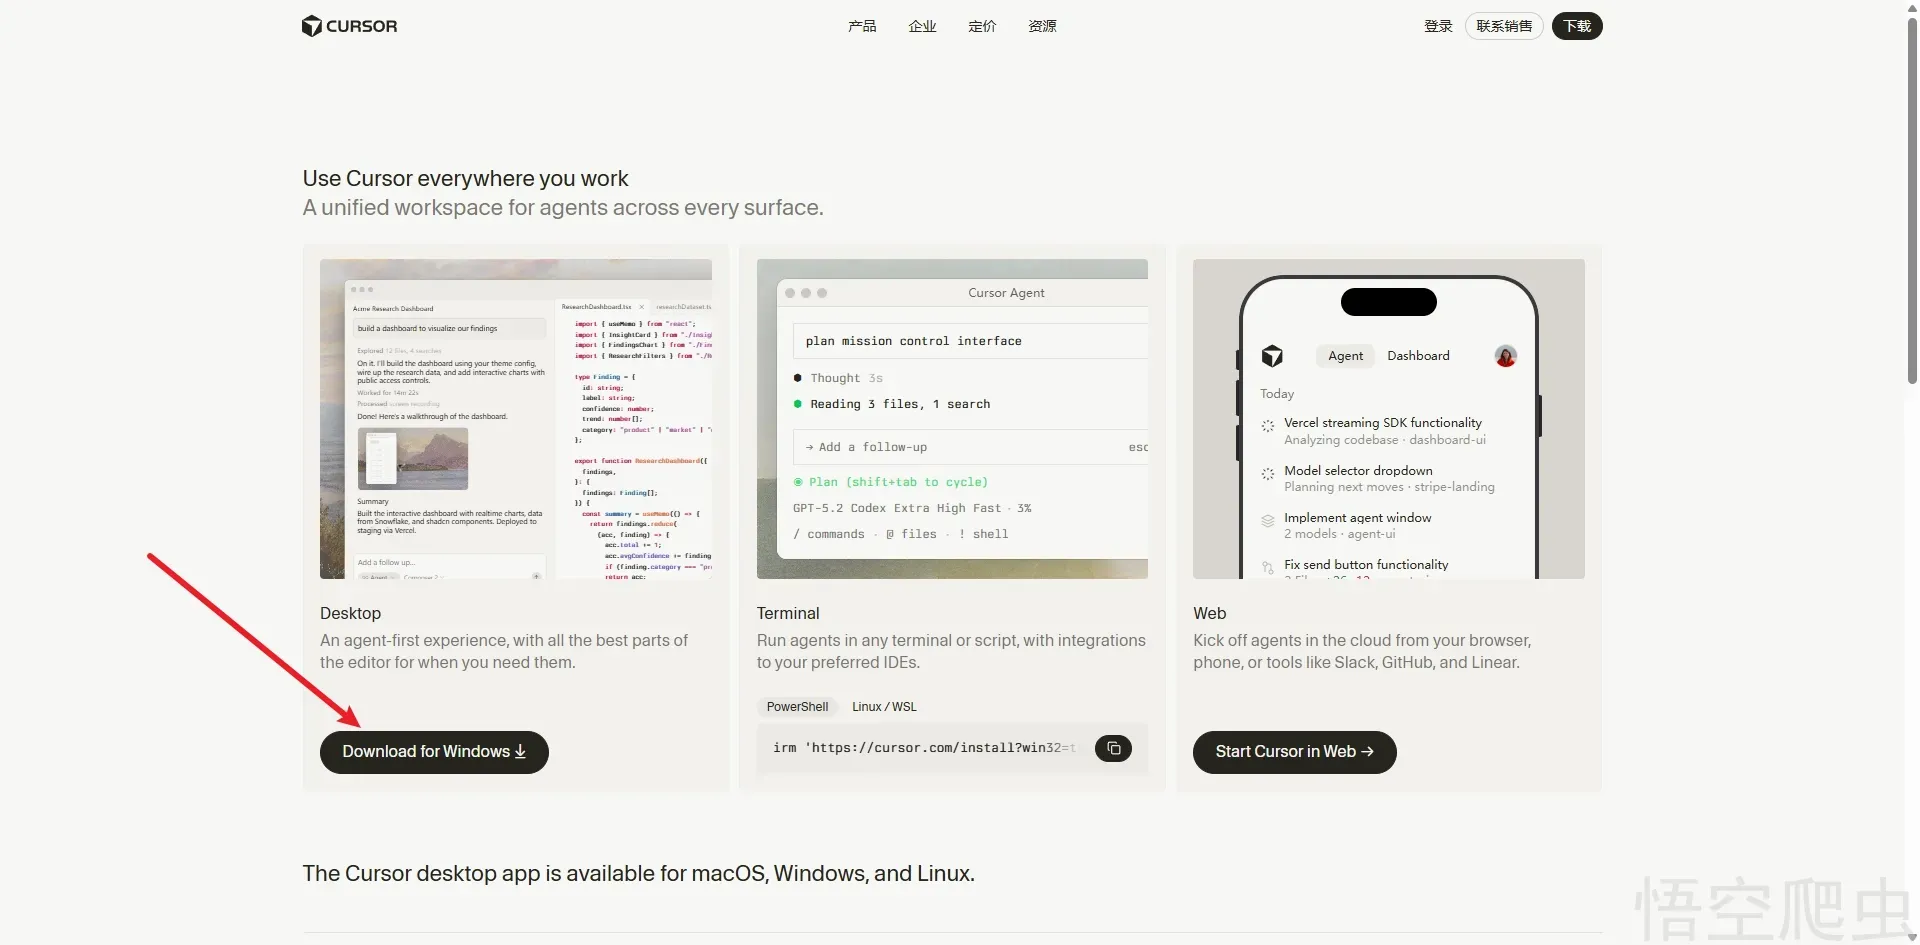Click the 下载 download button in header
Viewport: 1920px width, 945px height.
click(1576, 26)
